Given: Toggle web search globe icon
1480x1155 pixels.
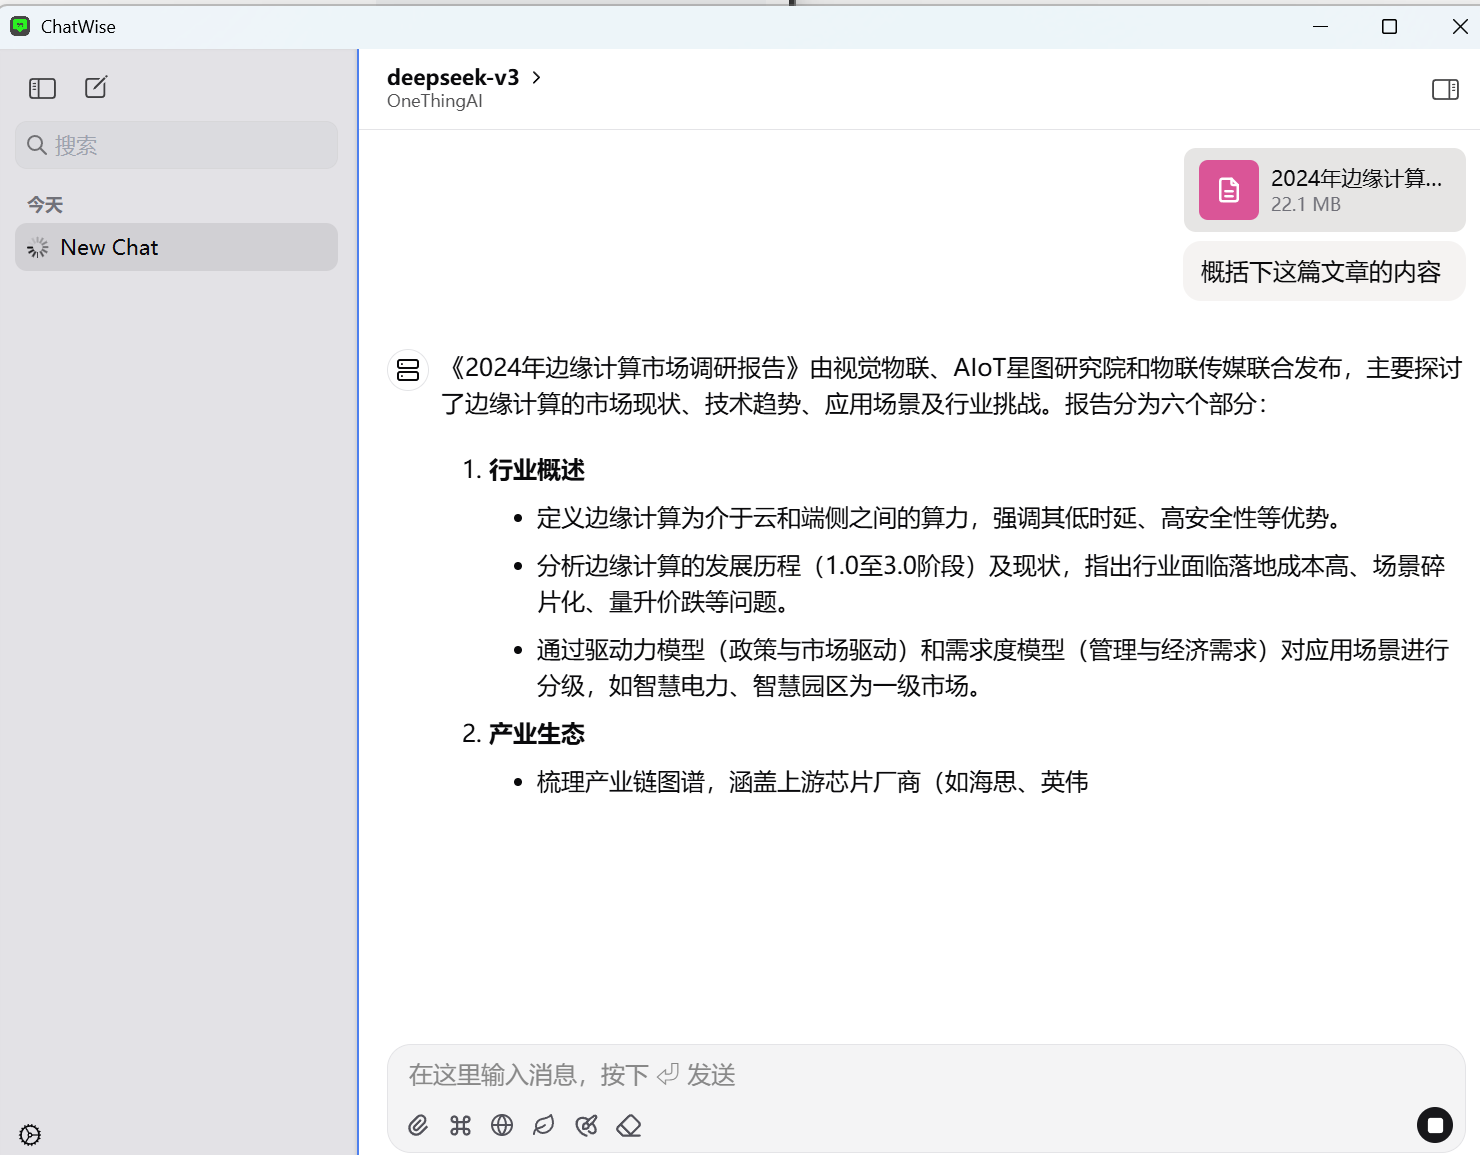Looking at the screenshot, I should (x=502, y=1126).
